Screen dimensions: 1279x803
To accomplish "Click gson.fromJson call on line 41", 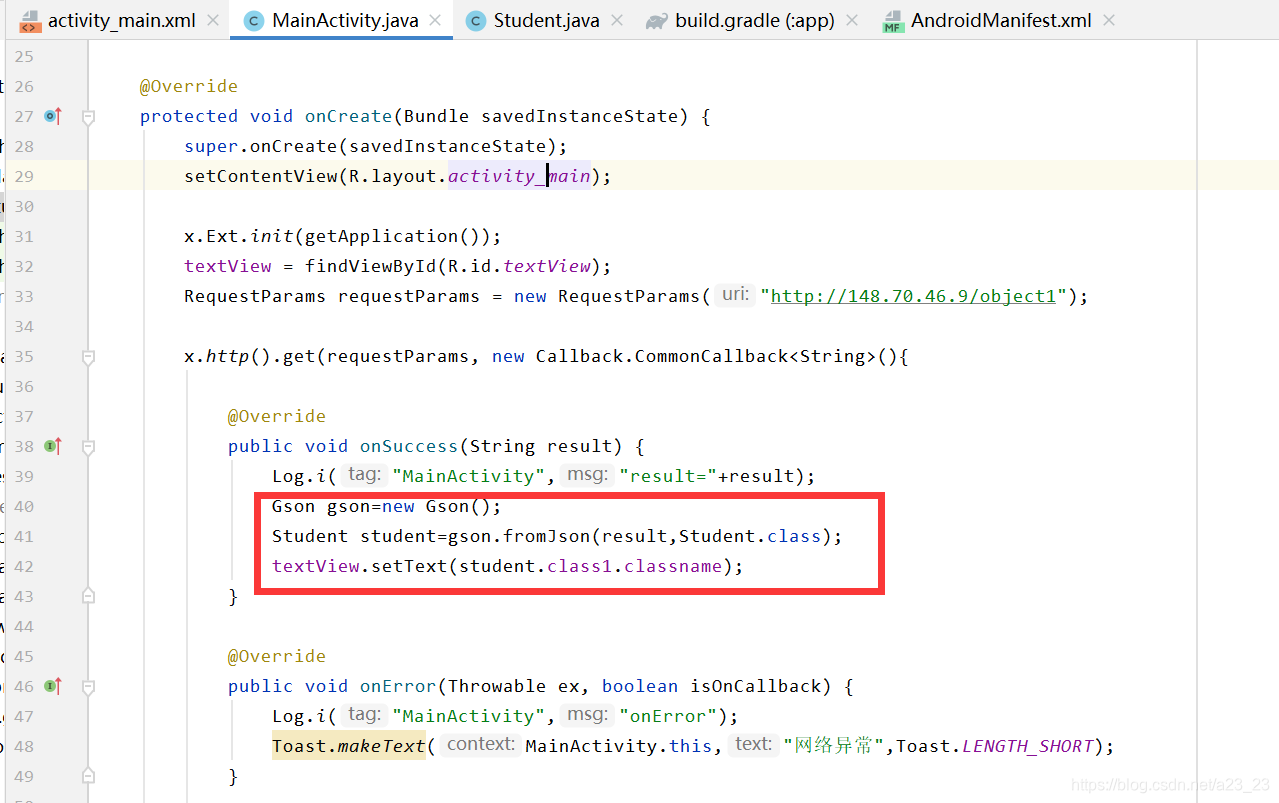I will point(519,536).
